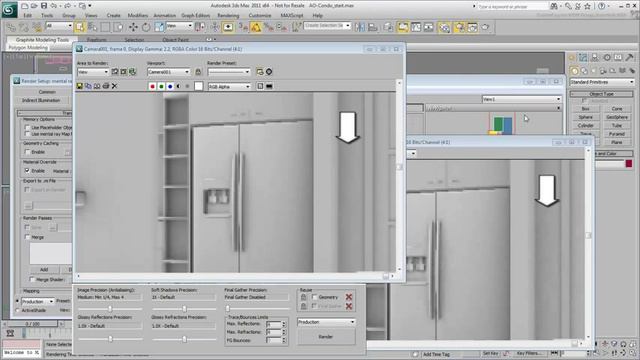This screenshot has height=360, width=640.
Task: Click the Render button
Action: pos(326,337)
